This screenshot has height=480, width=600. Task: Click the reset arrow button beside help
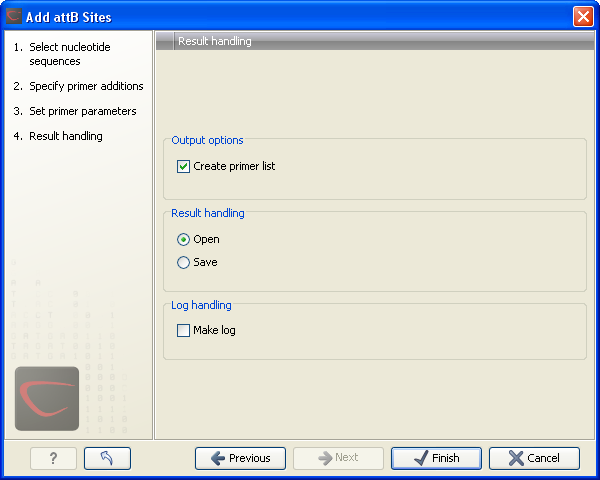click(x=107, y=458)
